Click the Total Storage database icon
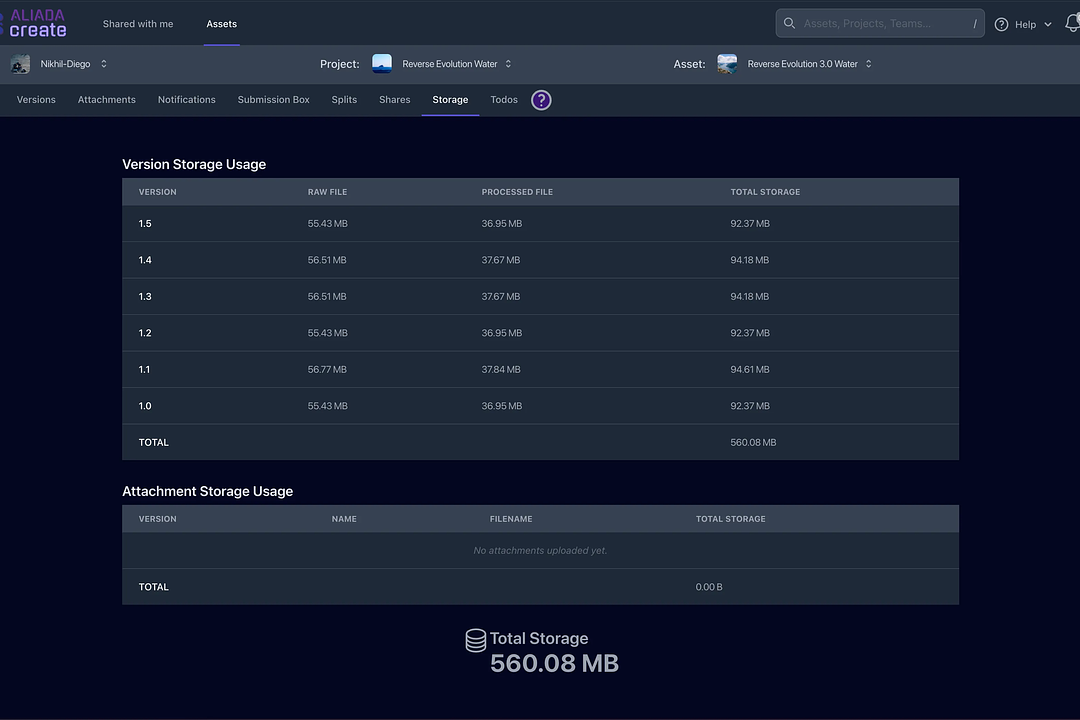 click(x=476, y=640)
